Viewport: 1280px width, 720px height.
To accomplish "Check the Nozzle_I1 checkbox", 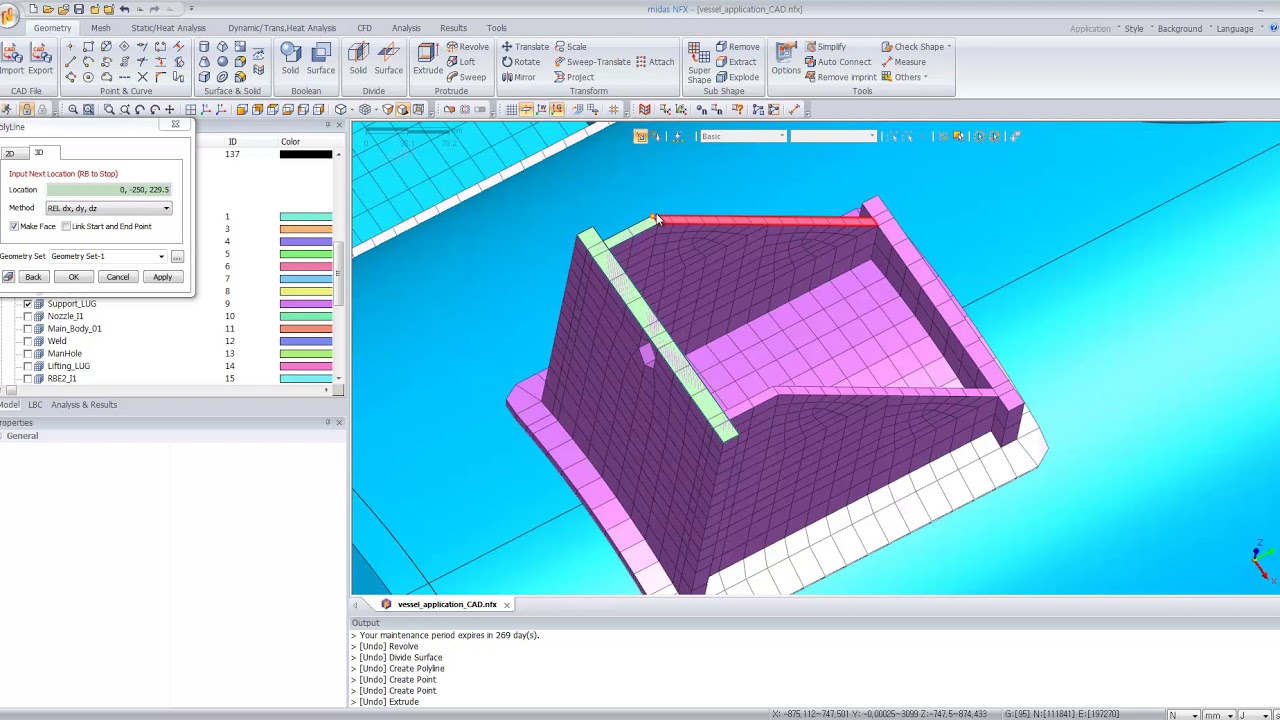I will coord(28,316).
